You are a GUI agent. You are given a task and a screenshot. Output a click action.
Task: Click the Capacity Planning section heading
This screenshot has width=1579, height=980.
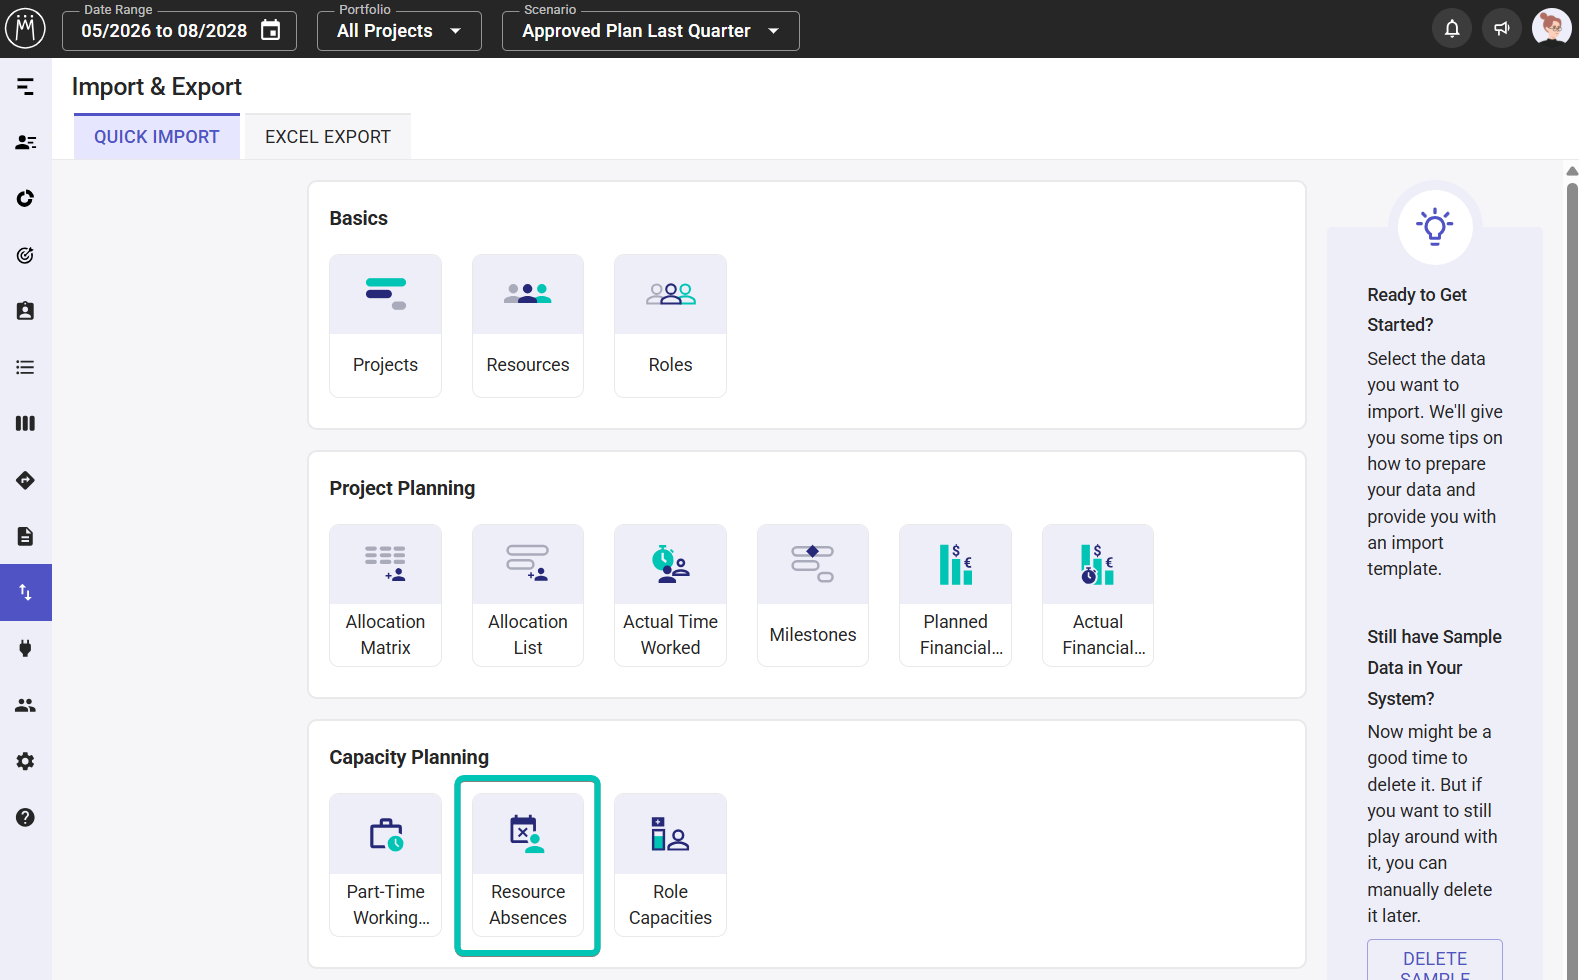coord(409,757)
